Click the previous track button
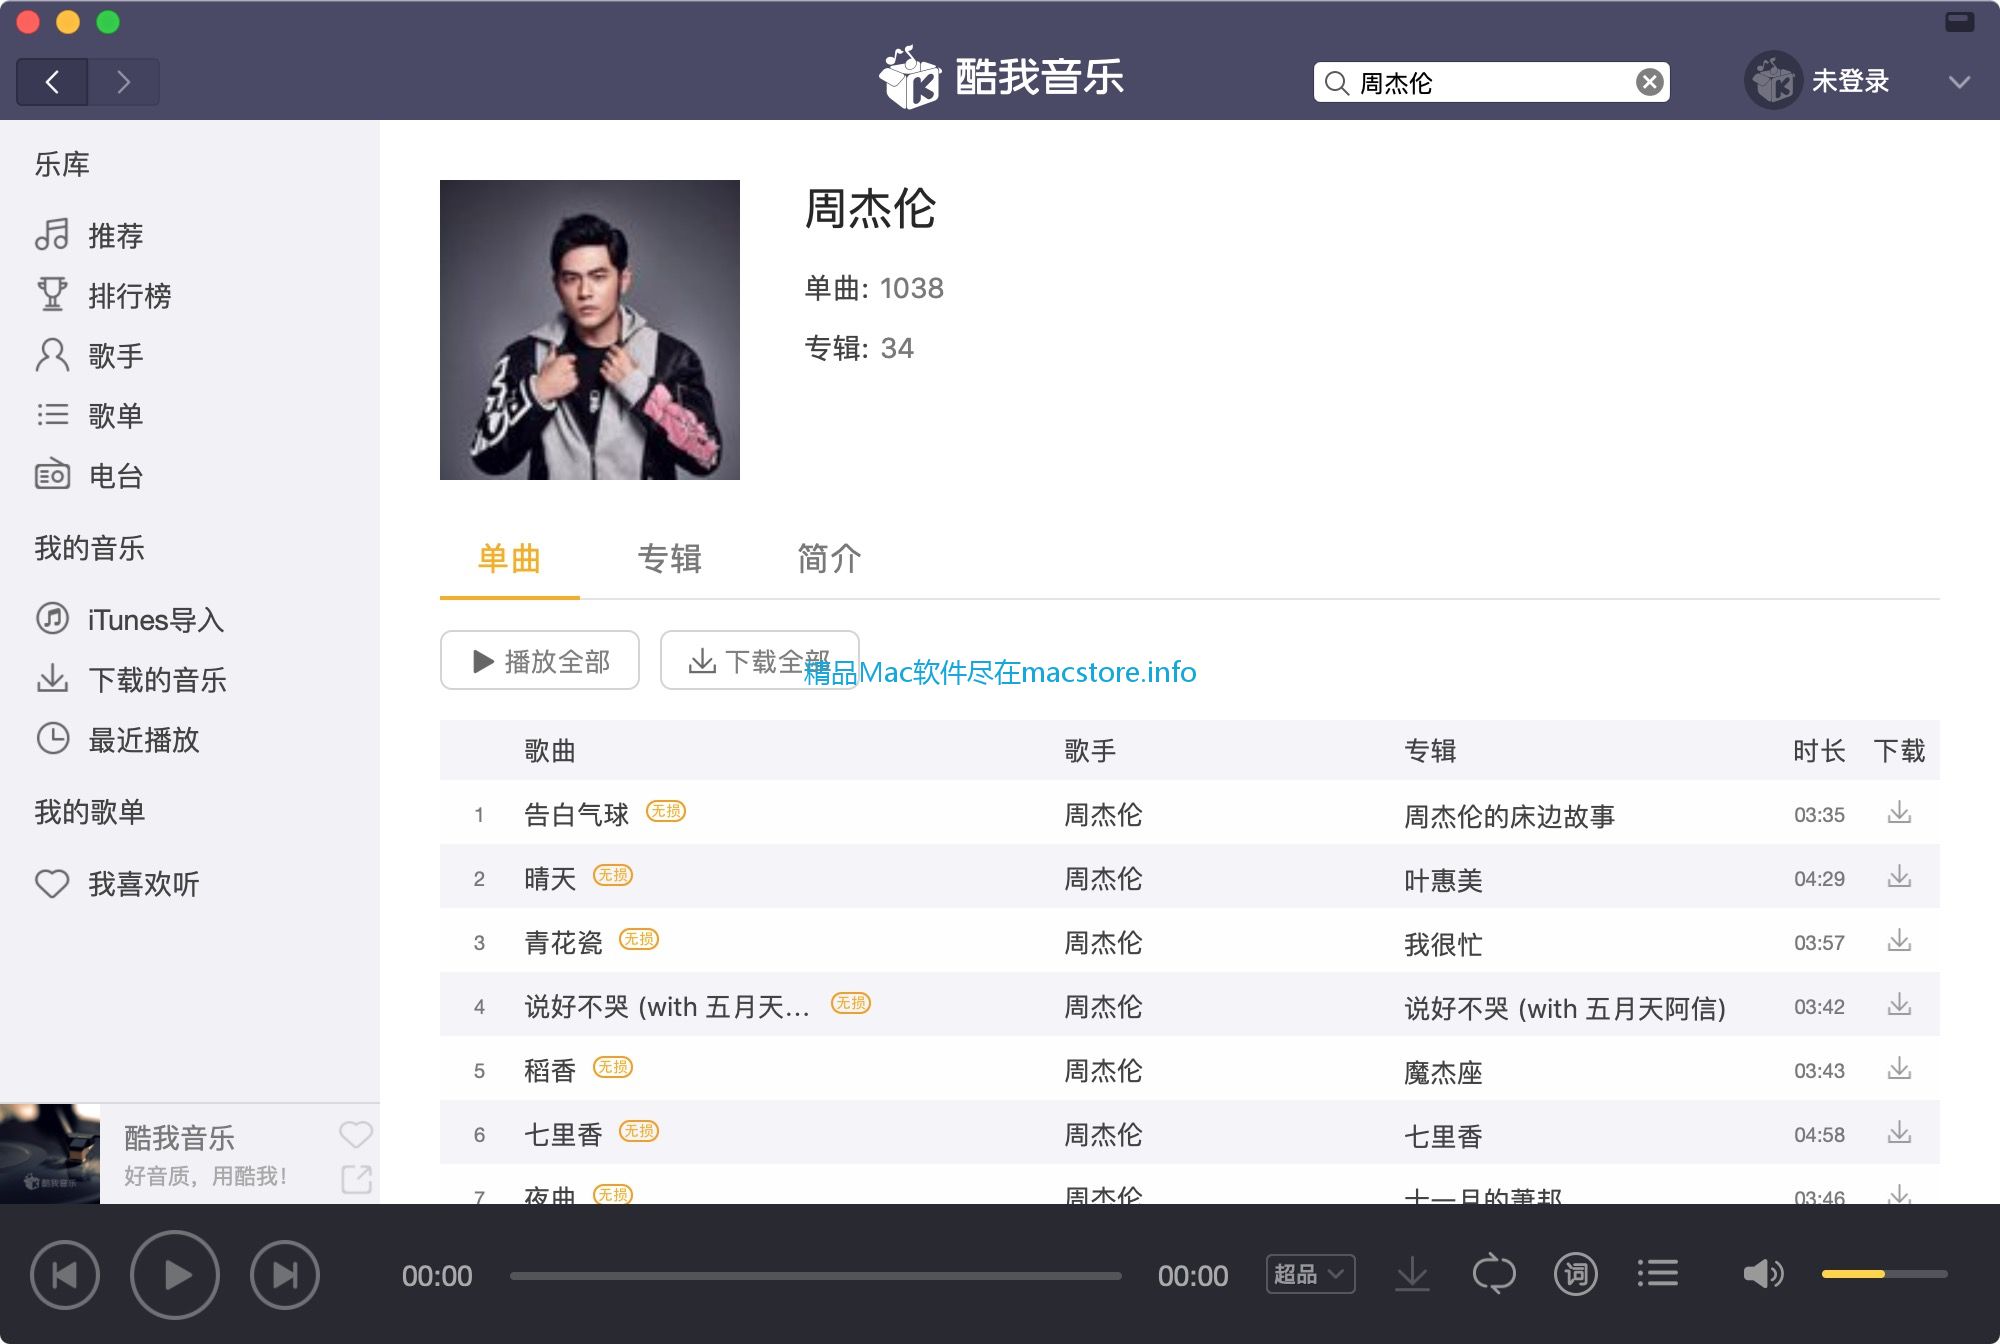 65,1275
